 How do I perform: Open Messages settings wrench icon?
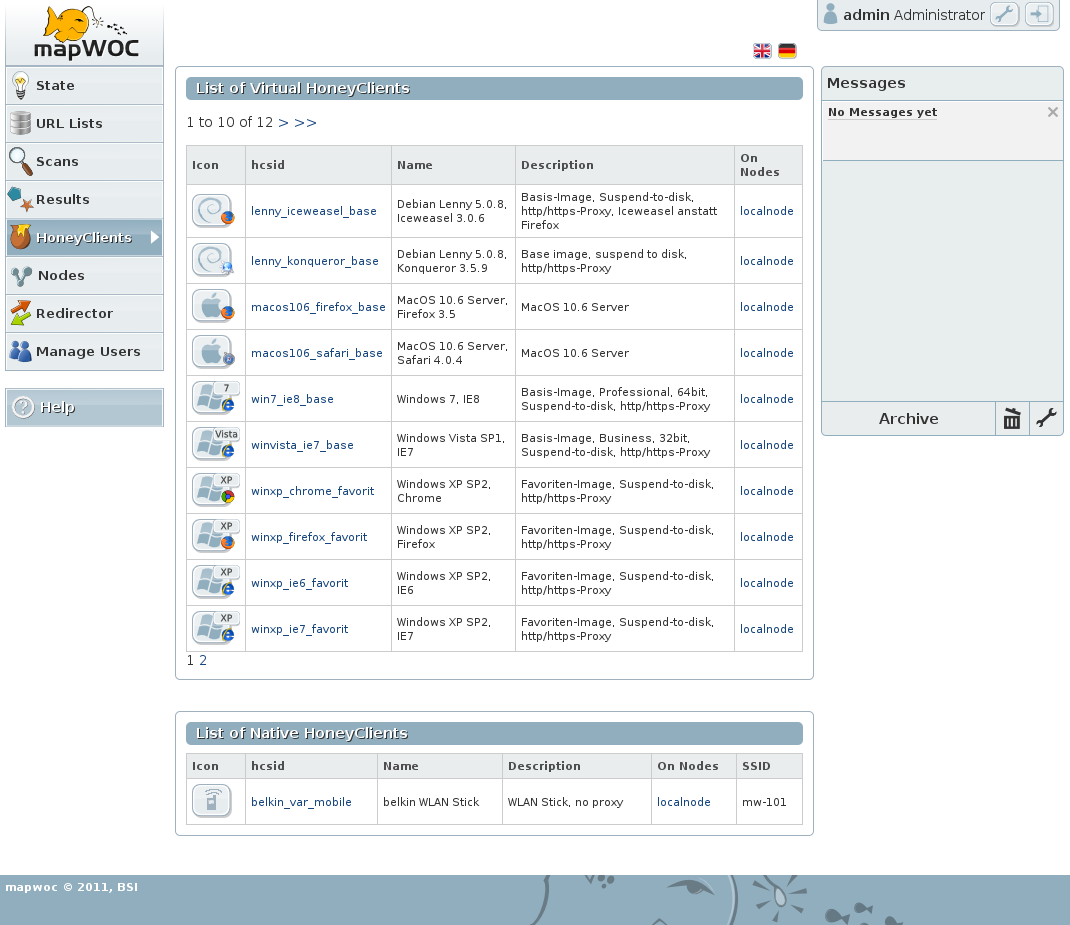[1046, 419]
